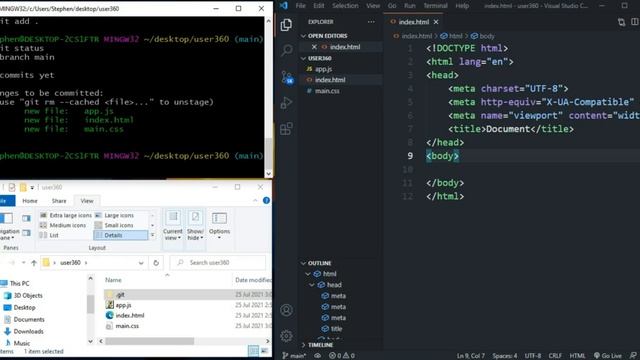Click Go Live in the status bar

point(607,356)
